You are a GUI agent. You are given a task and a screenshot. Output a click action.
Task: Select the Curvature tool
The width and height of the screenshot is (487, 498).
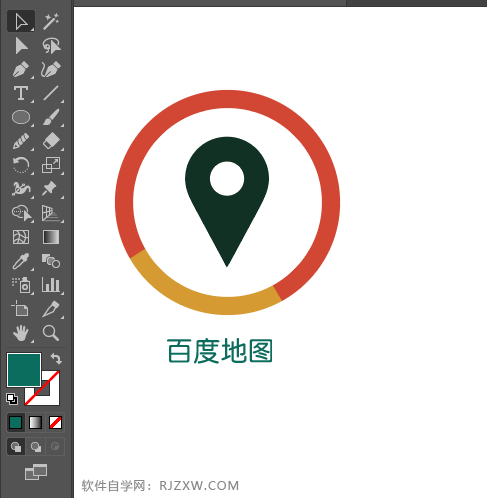51,69
